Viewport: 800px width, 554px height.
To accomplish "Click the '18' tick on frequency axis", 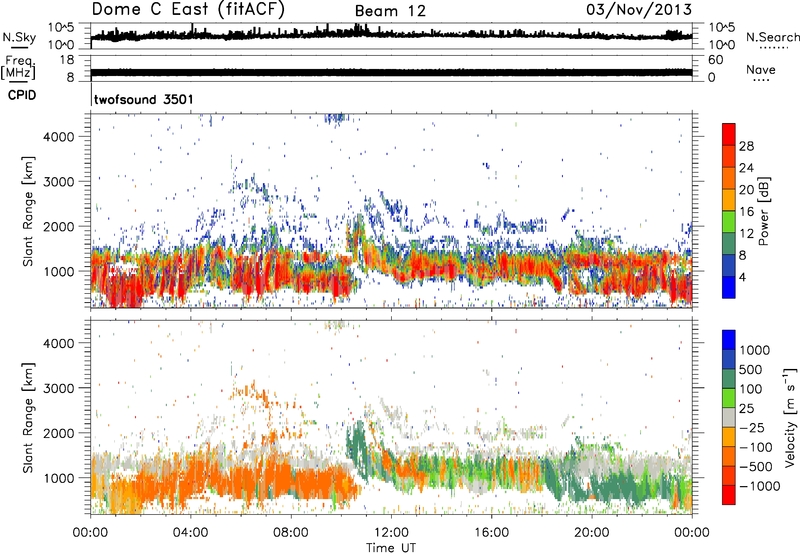I will (67, 60).
